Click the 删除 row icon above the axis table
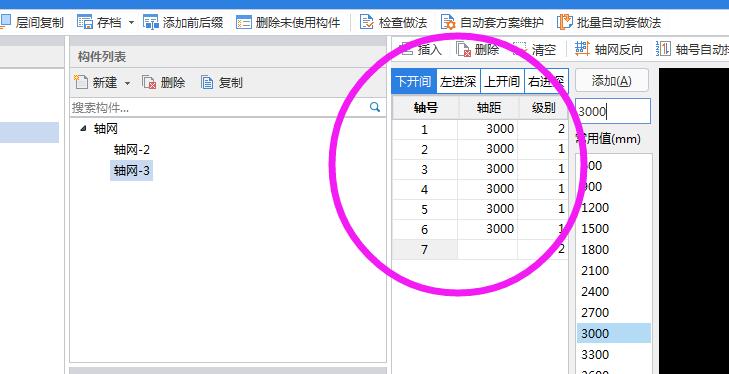The image size is (729, 374). click(464, 49)
